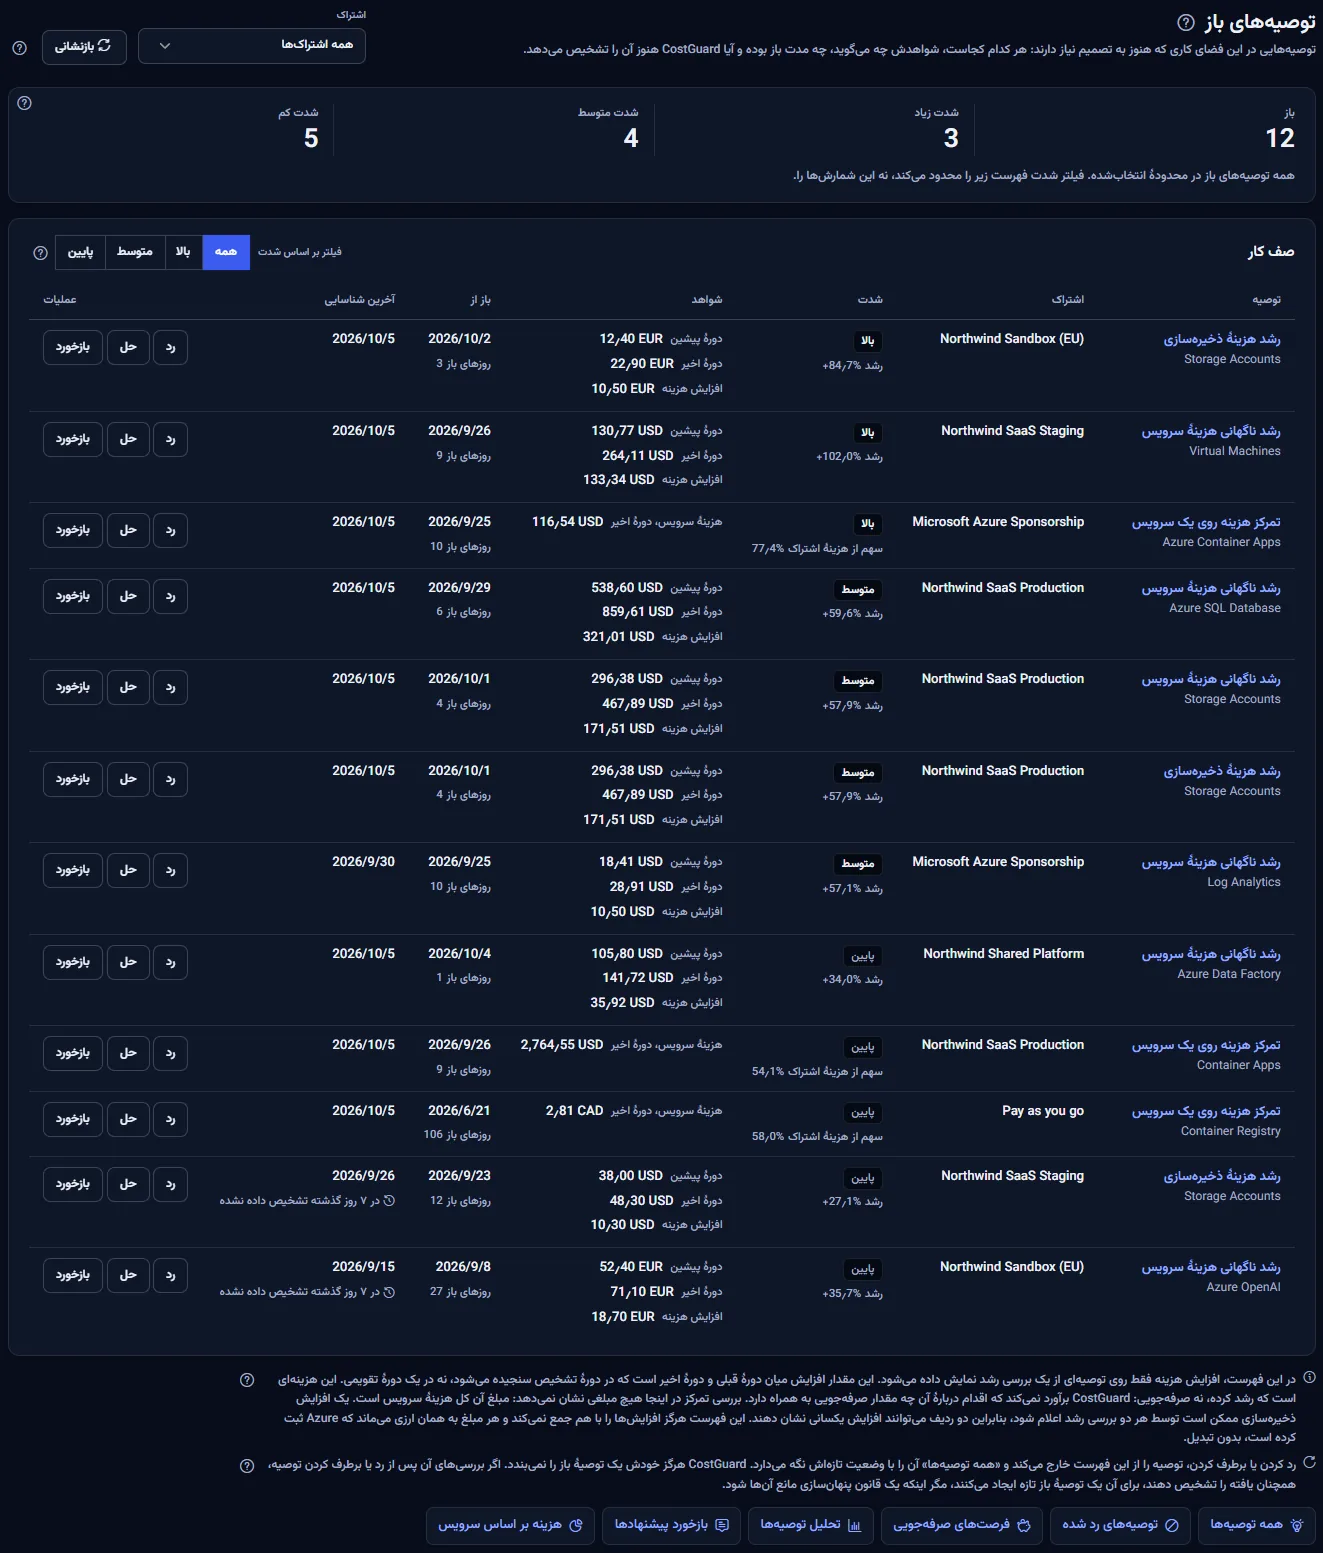Open همه توصیه‌ها link at bottom
The height and width of the screenshot is (1553, 1323).
pyautogui.click(x=1256, y=1525)
